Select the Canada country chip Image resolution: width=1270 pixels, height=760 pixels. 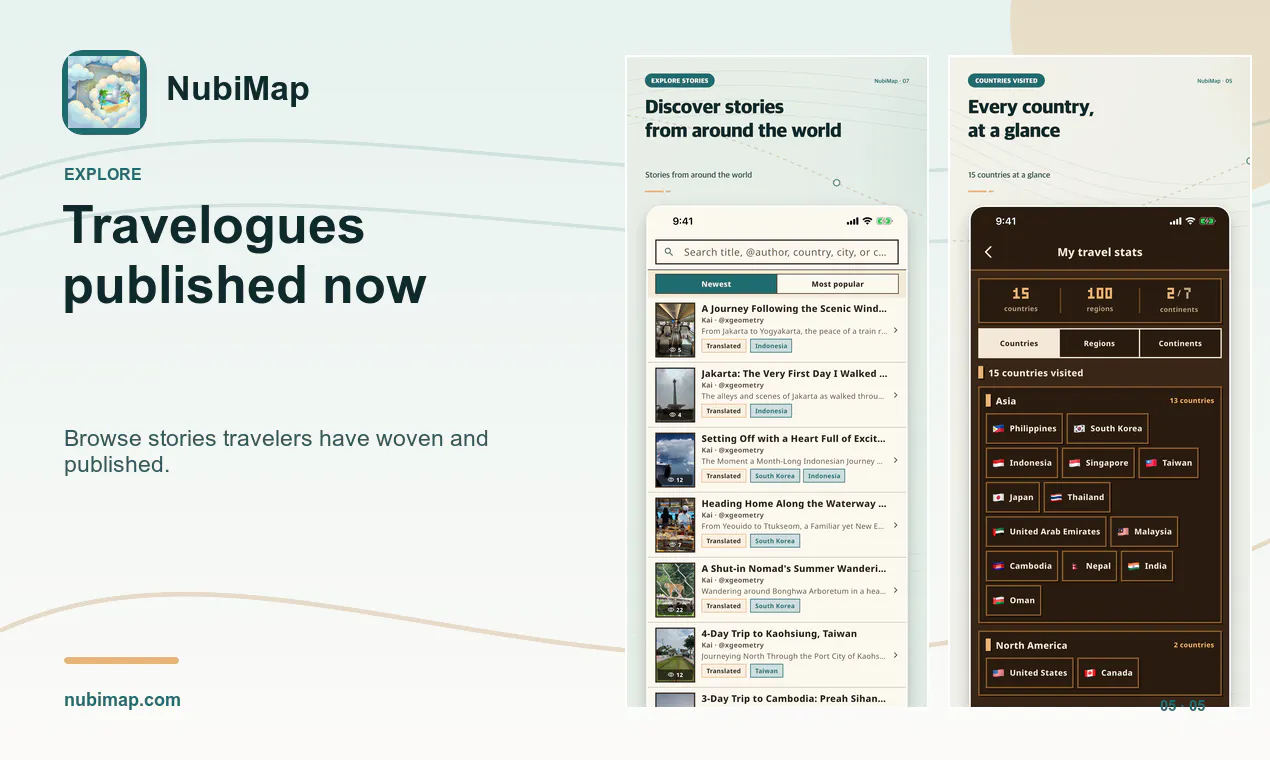pyautogui.click(x=1108, y=673)
